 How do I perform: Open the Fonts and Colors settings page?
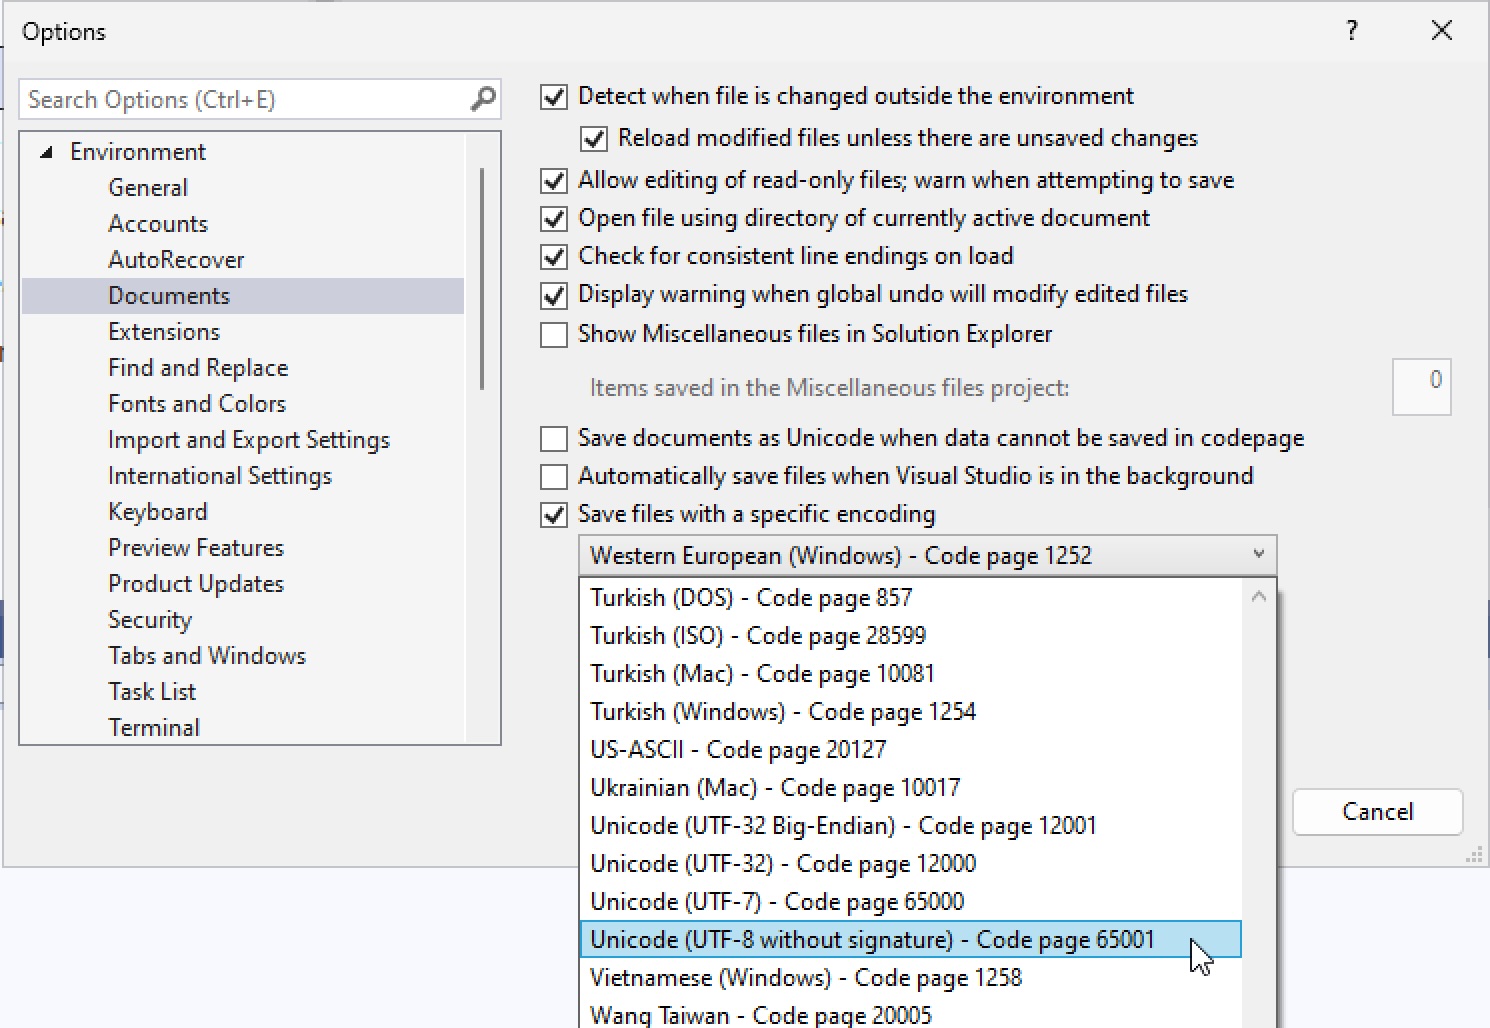[196, 403]
